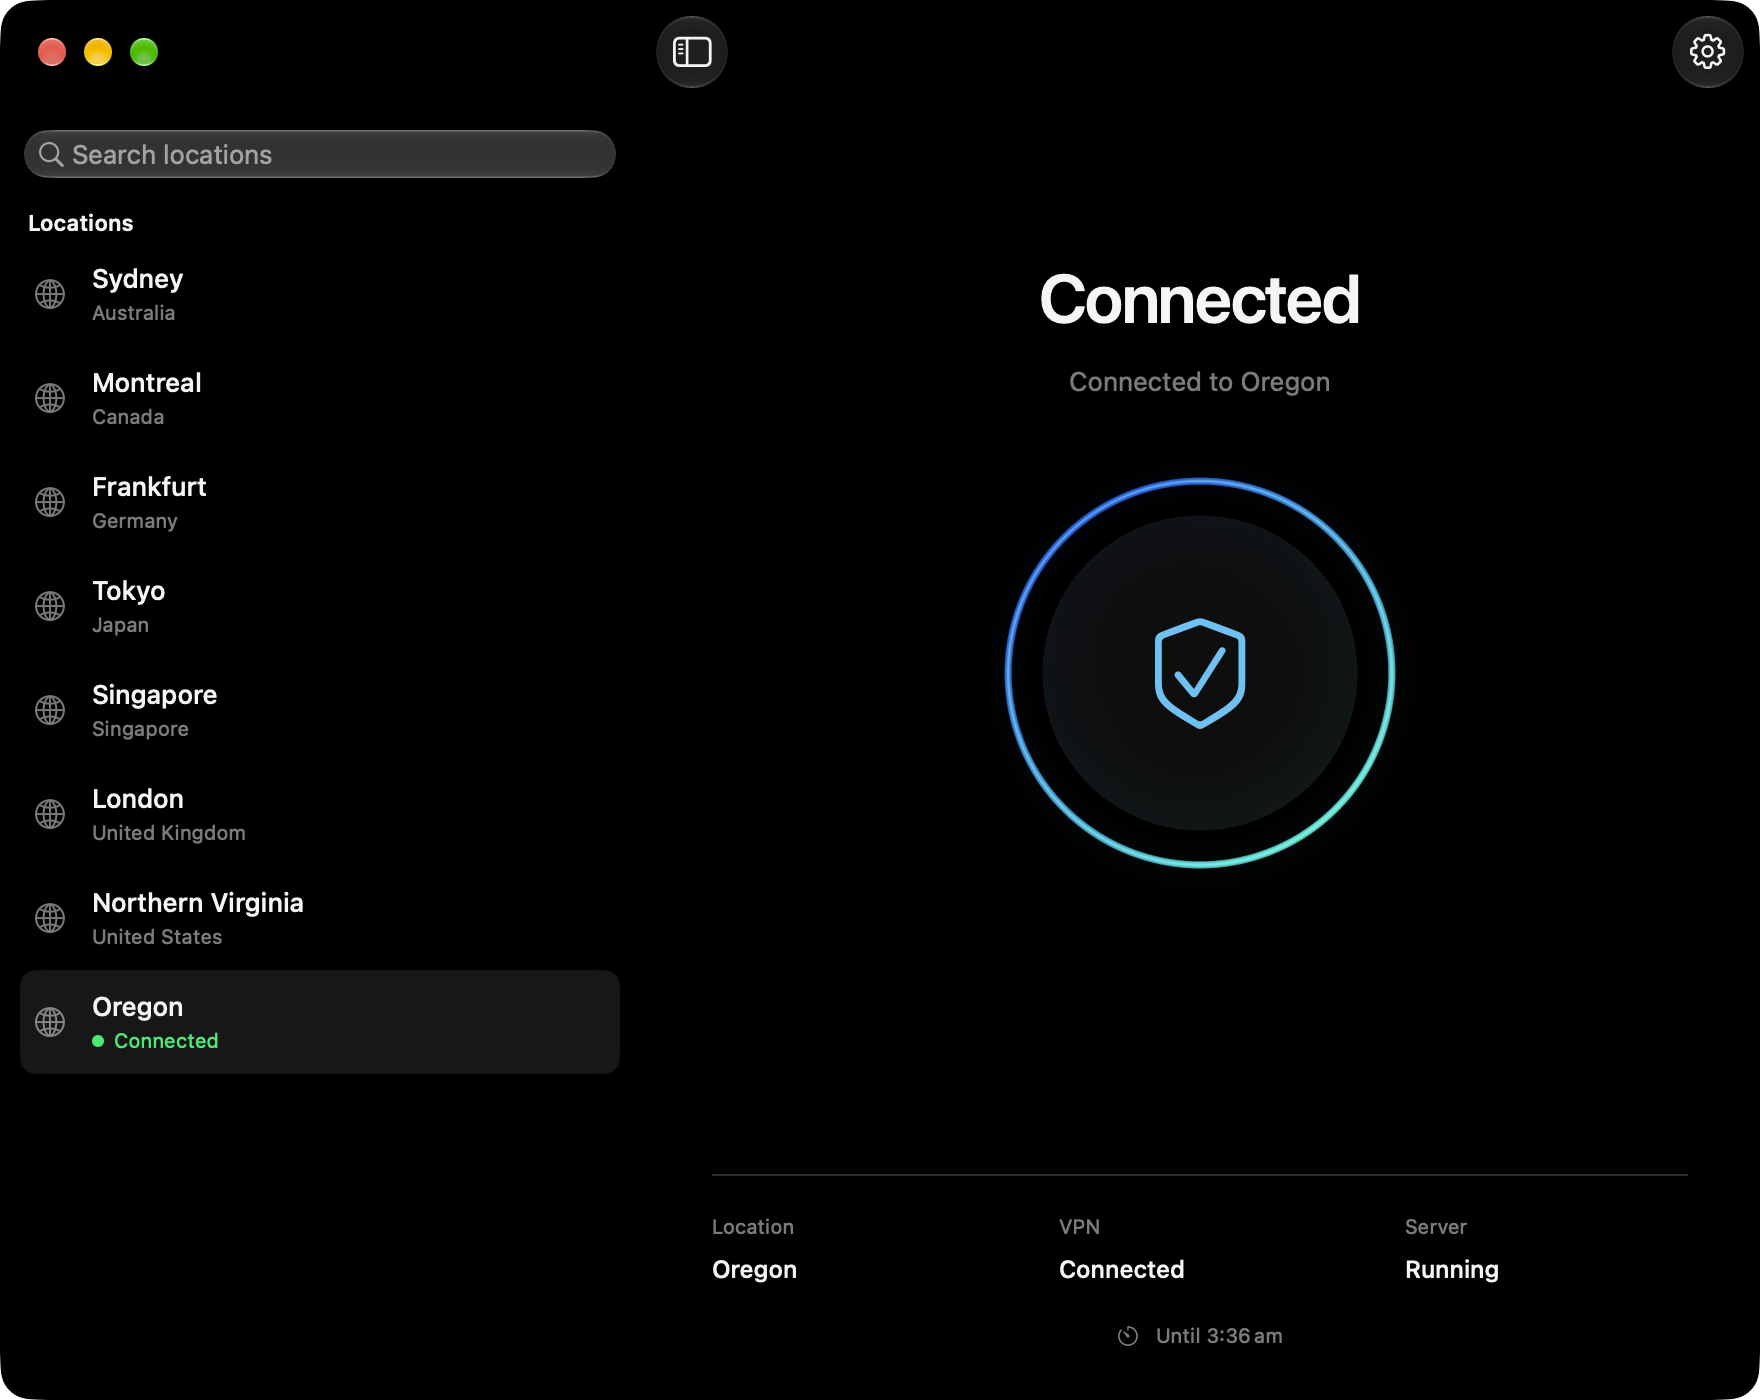This screenshot has height=1400, width=1760.
Task: Click the large 'Connected' heading
Action: tap(1200, 299)
